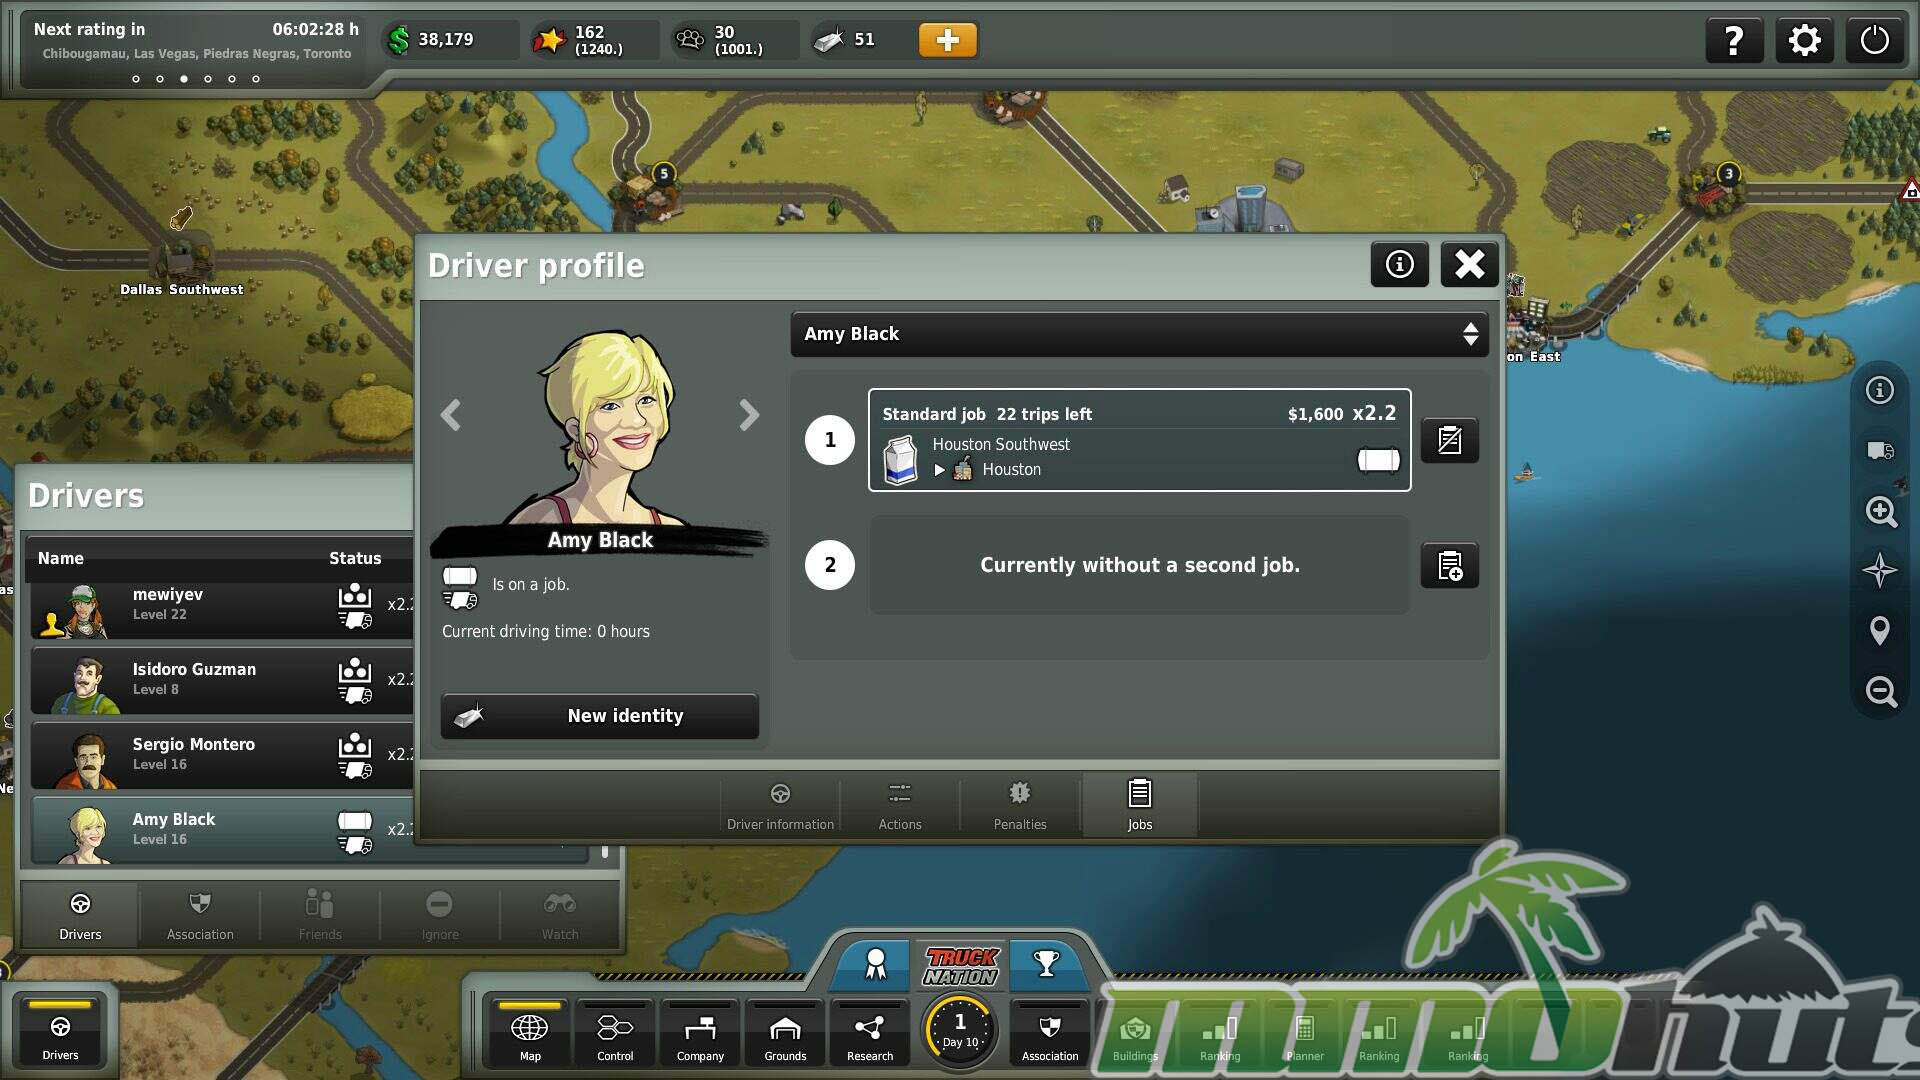1920x1080 pixels.
Task: Switch to Penalties tab
Action: tap(1019, 805)
